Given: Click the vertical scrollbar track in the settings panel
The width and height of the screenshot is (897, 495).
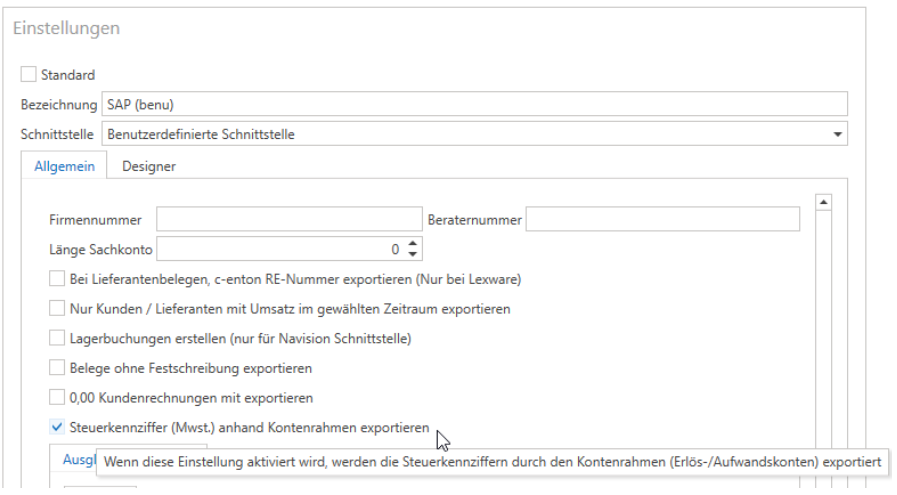Looking at the screenshot, I should [825, 330].
